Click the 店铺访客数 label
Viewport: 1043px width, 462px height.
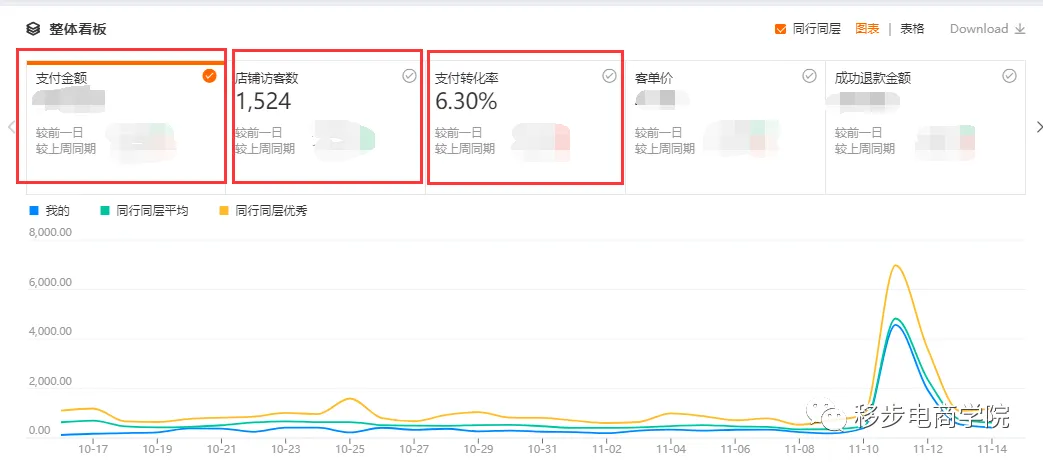coord(267,78)
